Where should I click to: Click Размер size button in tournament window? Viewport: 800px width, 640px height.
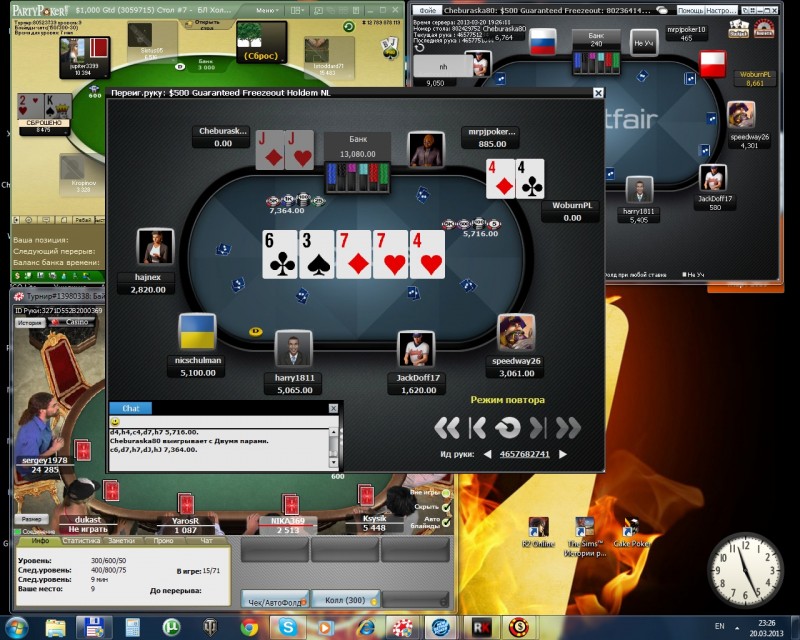pos(32,519)
